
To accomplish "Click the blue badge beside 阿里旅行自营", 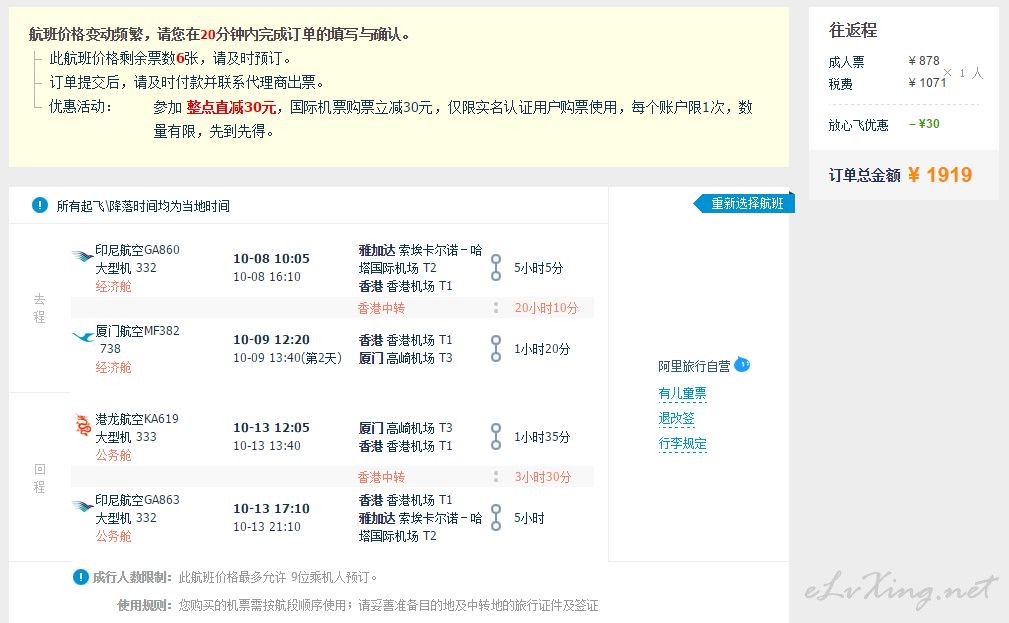I will pos(742,365).
